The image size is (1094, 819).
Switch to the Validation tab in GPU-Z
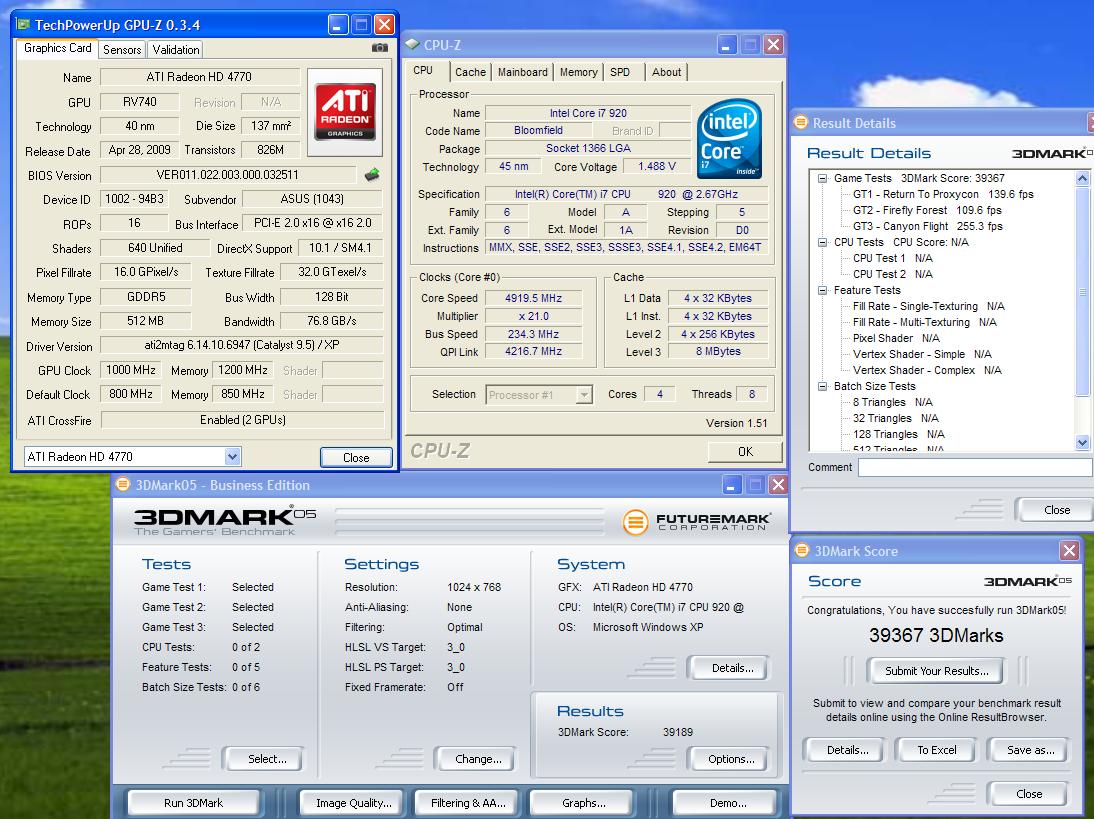point(176,50)
